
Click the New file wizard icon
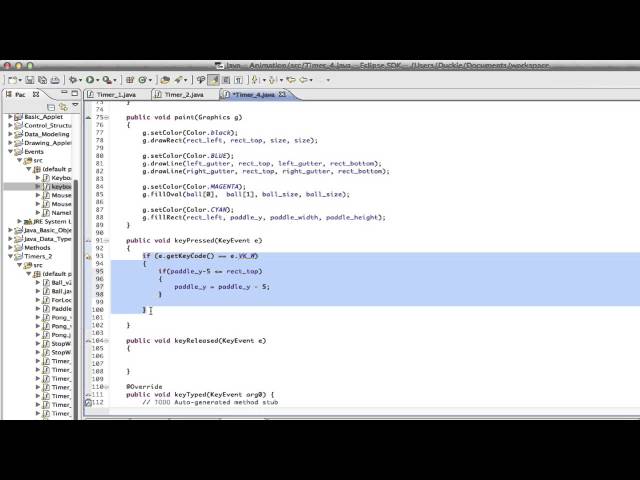tap(13, 80)
